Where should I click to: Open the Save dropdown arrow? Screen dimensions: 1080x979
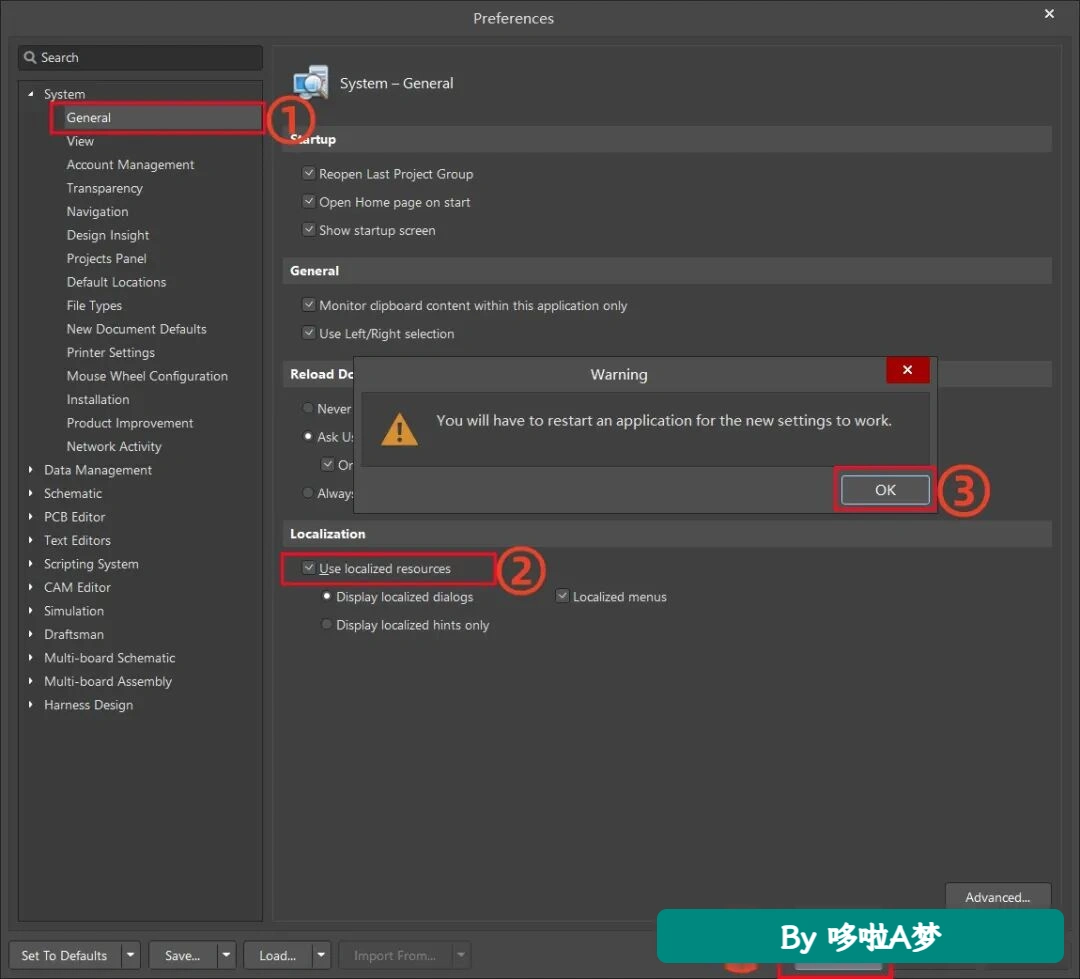[x=226, y=955]
